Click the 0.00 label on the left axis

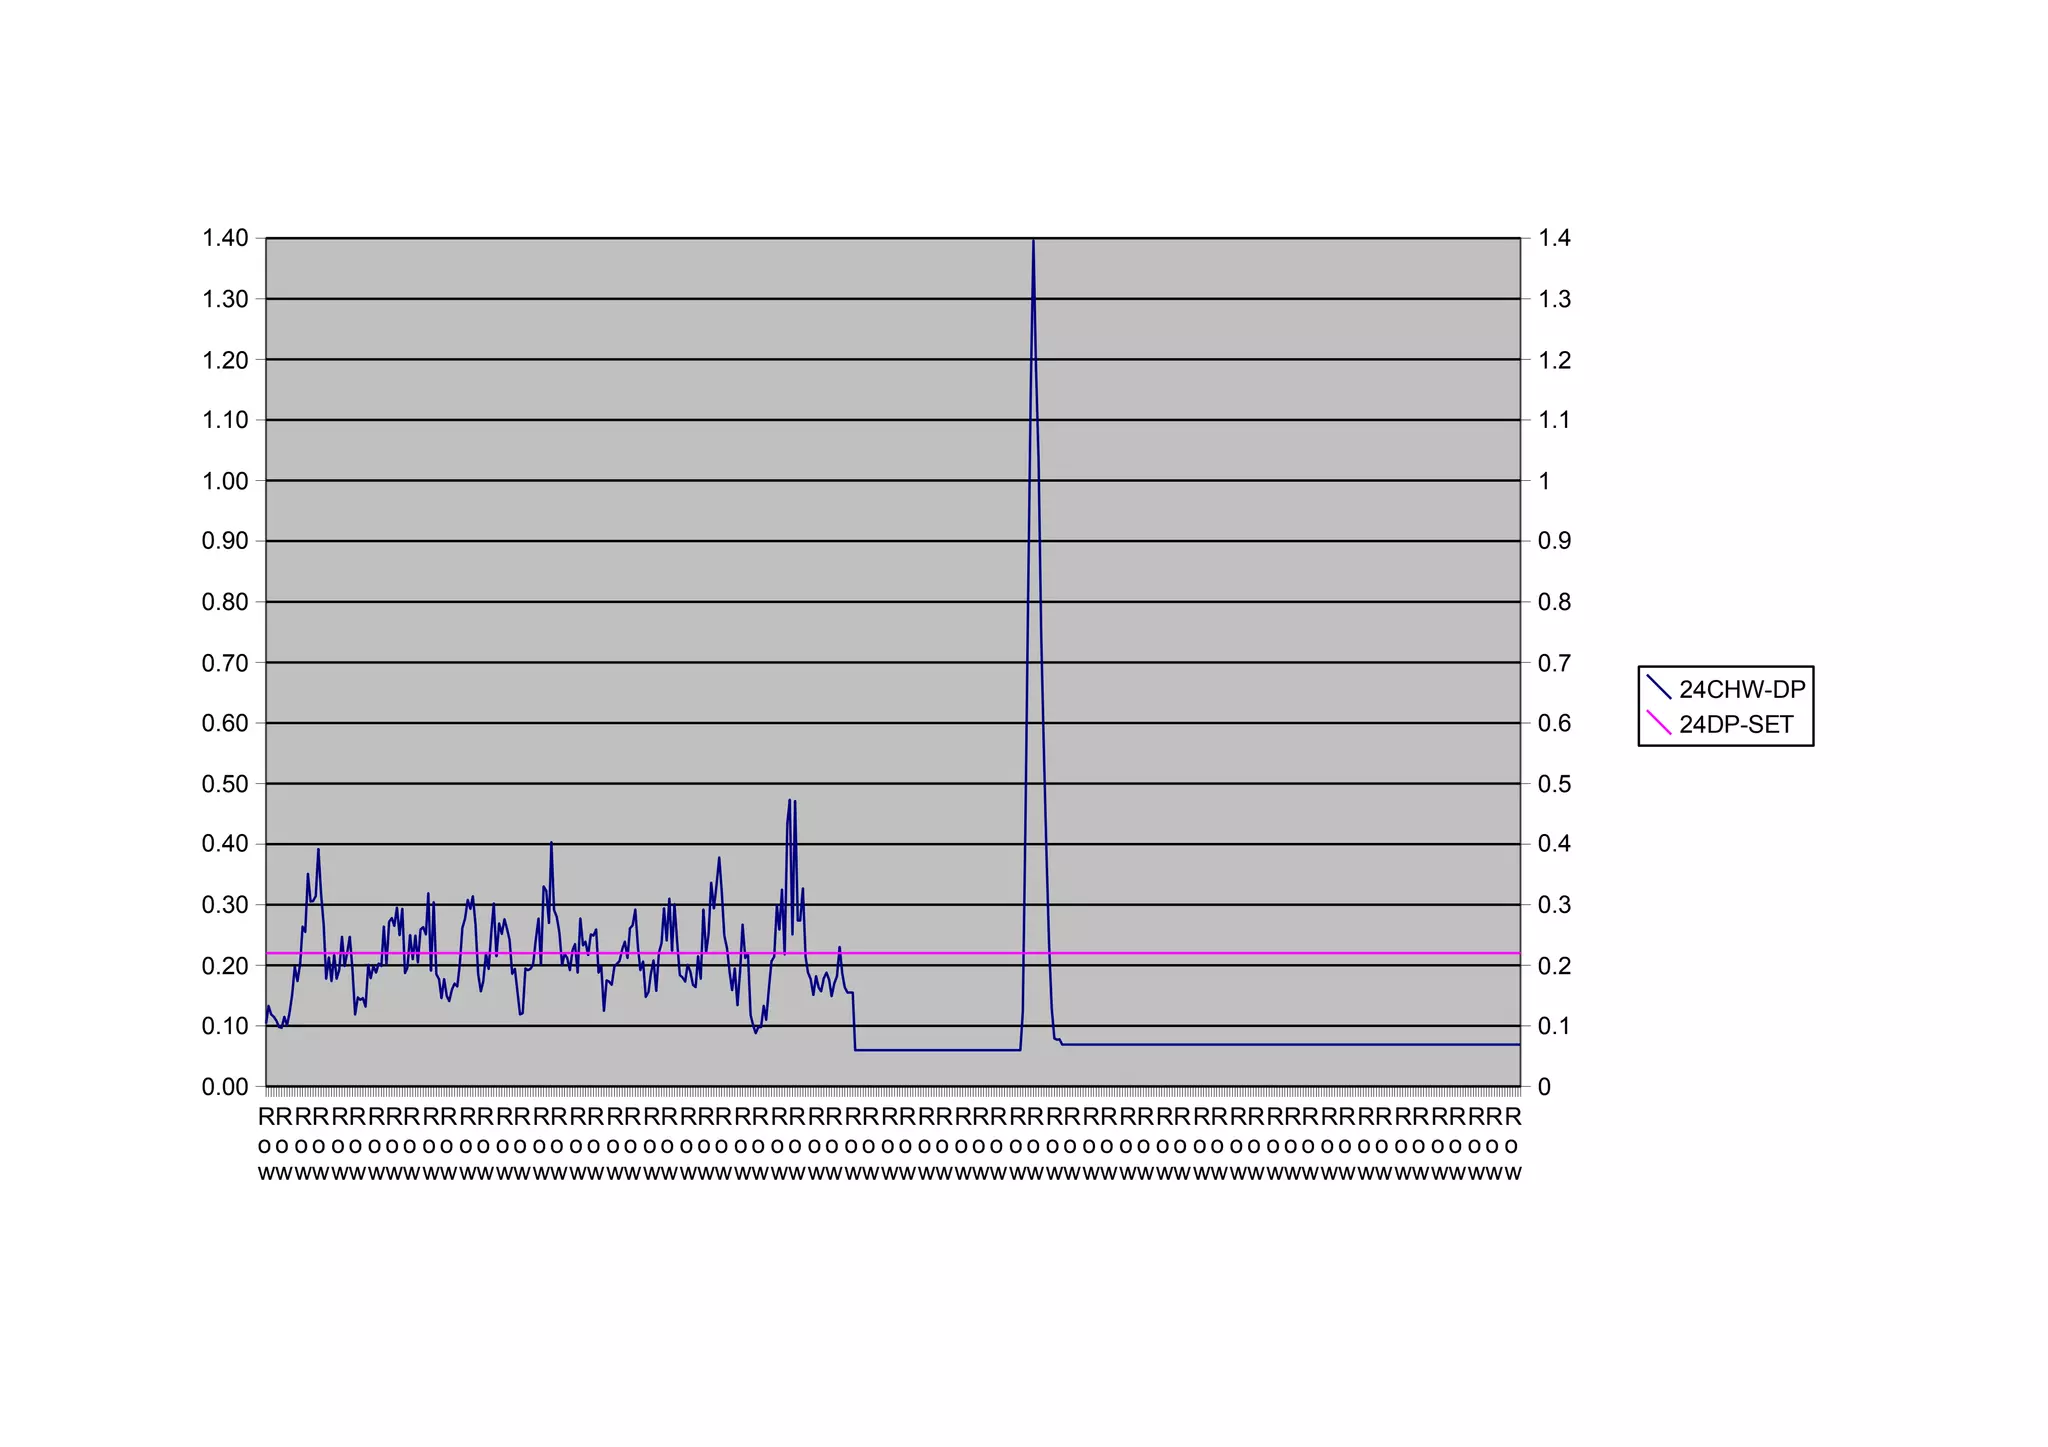tap(225, 1087)
